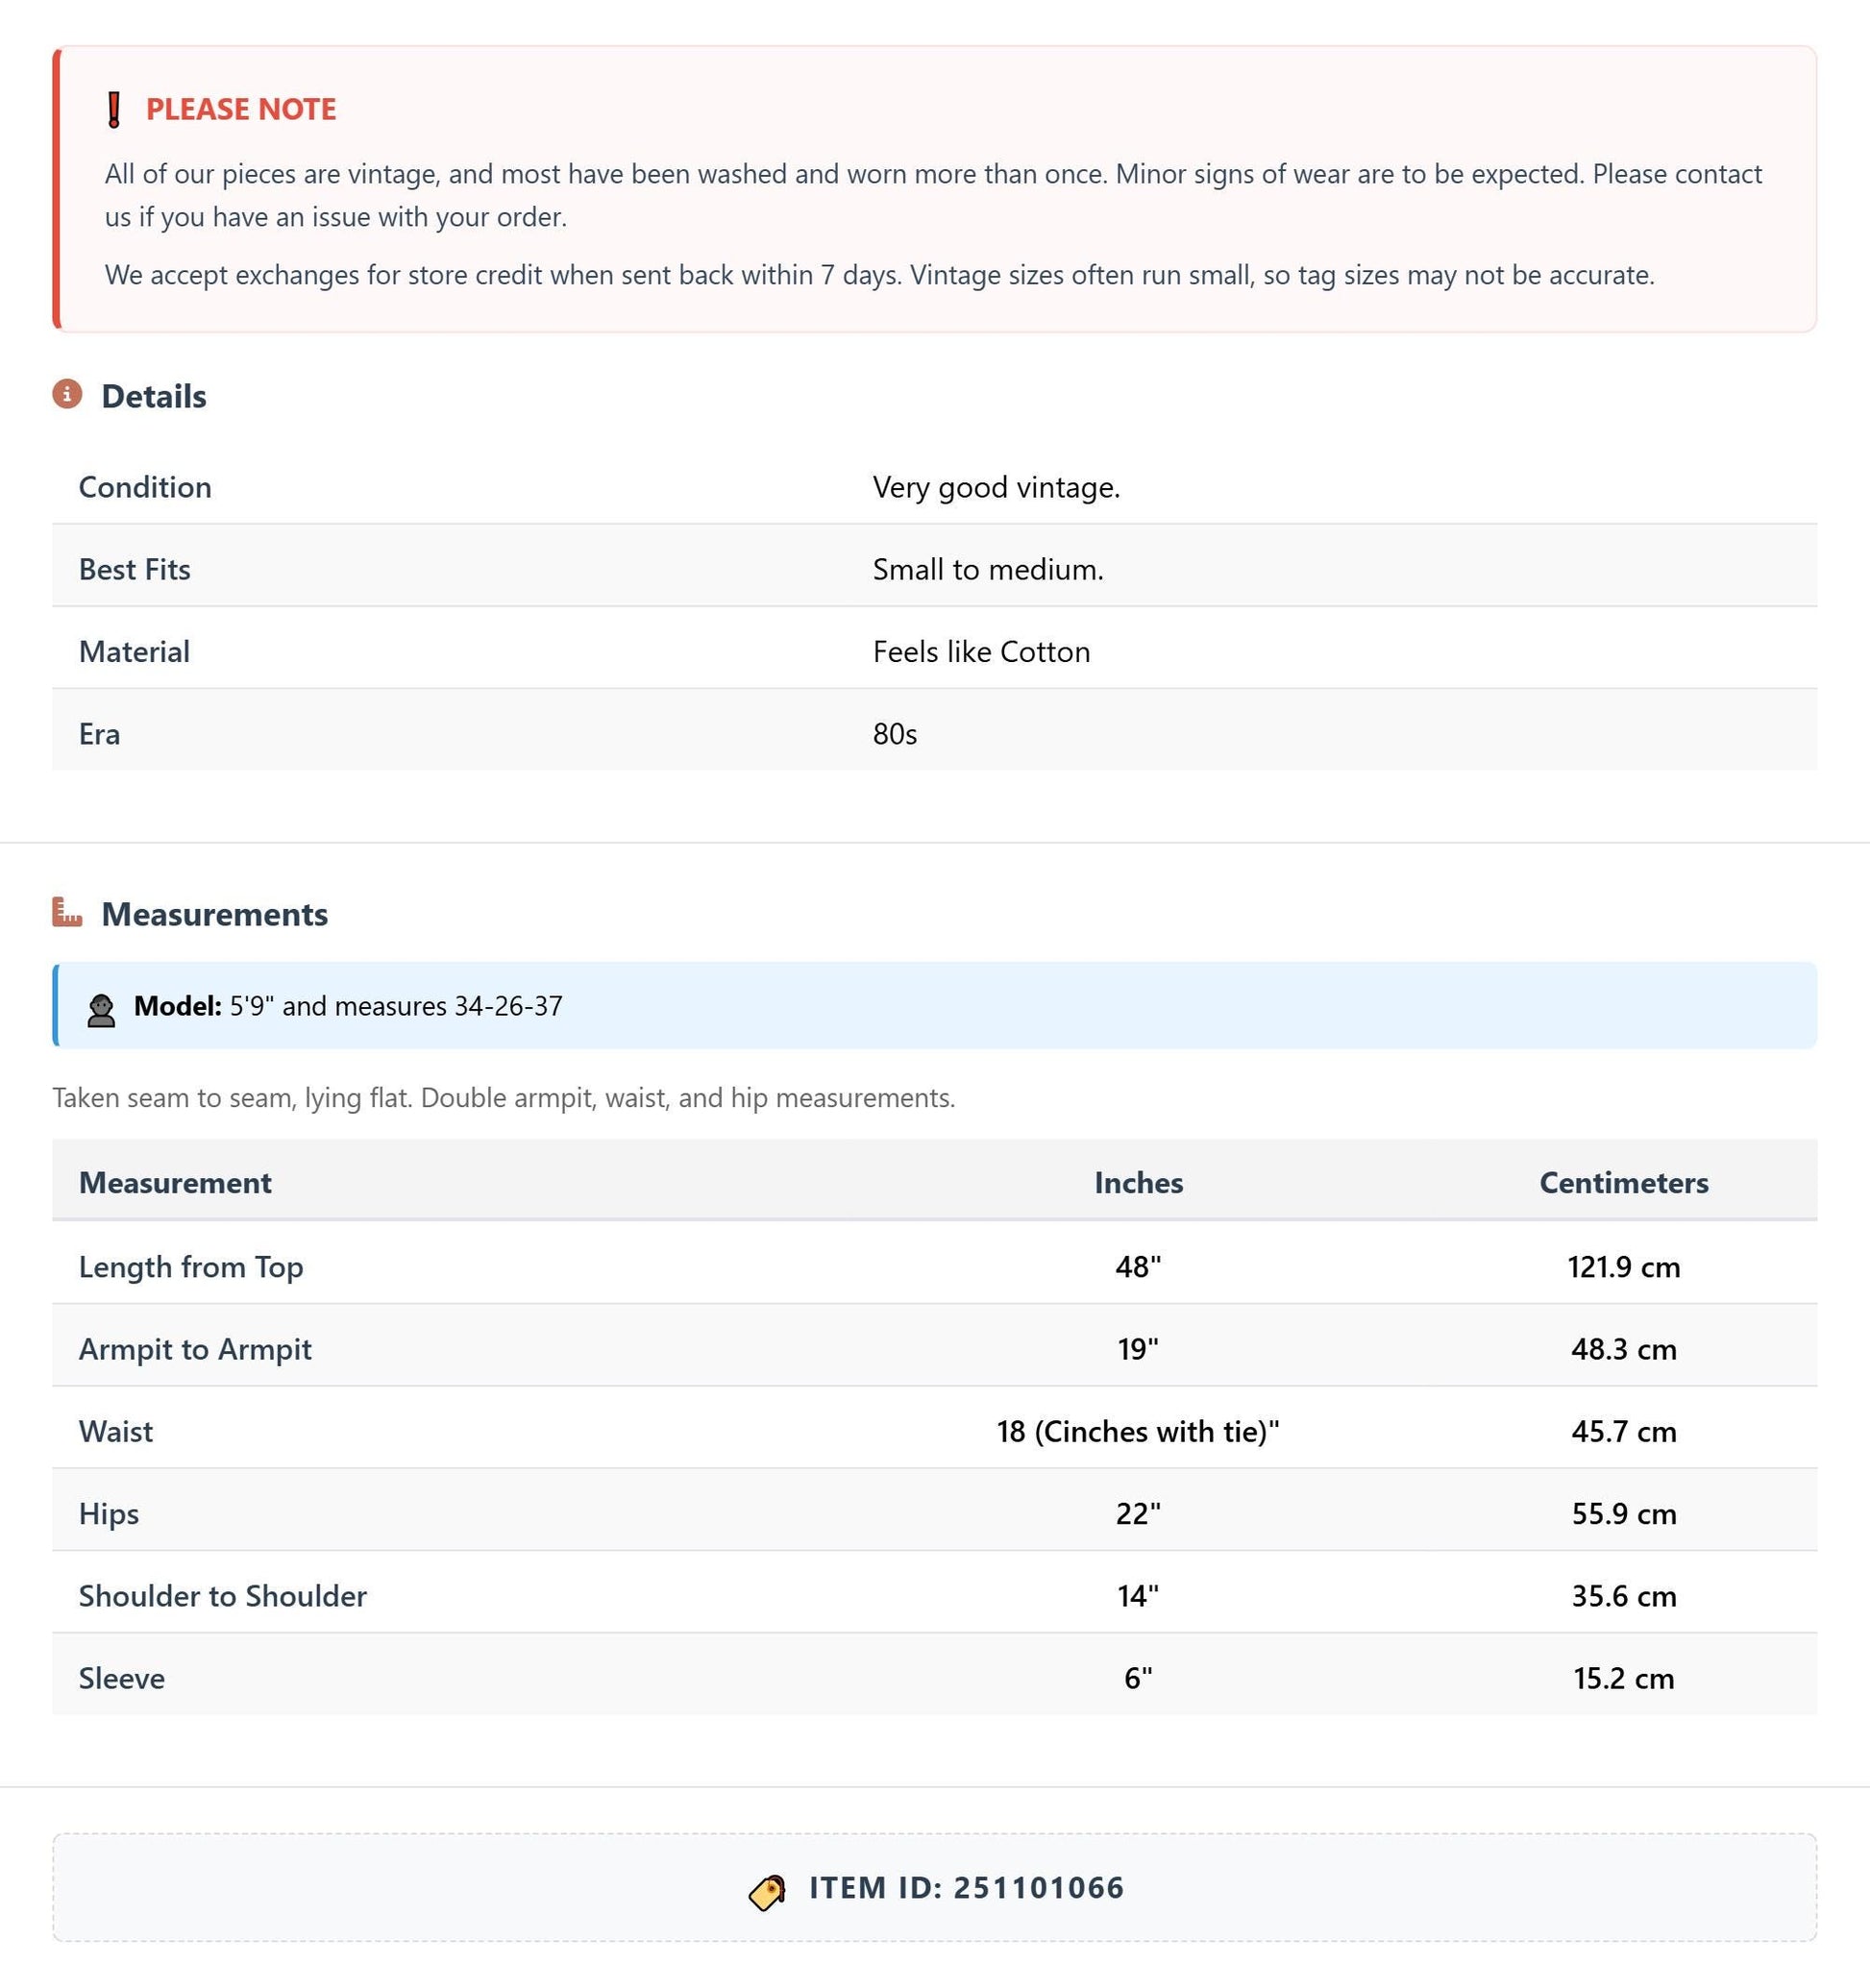1870x1988 pixels.
Task: Click the Best Fits row value
Action: click(988, 569)
